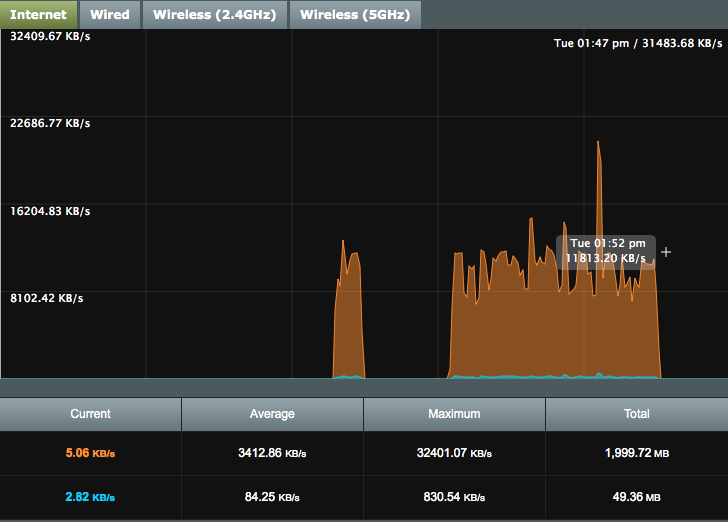This screenshot has height=522, width=728.
Task: Click the 1,999.72 MB total value
Action: coord(637,453)
